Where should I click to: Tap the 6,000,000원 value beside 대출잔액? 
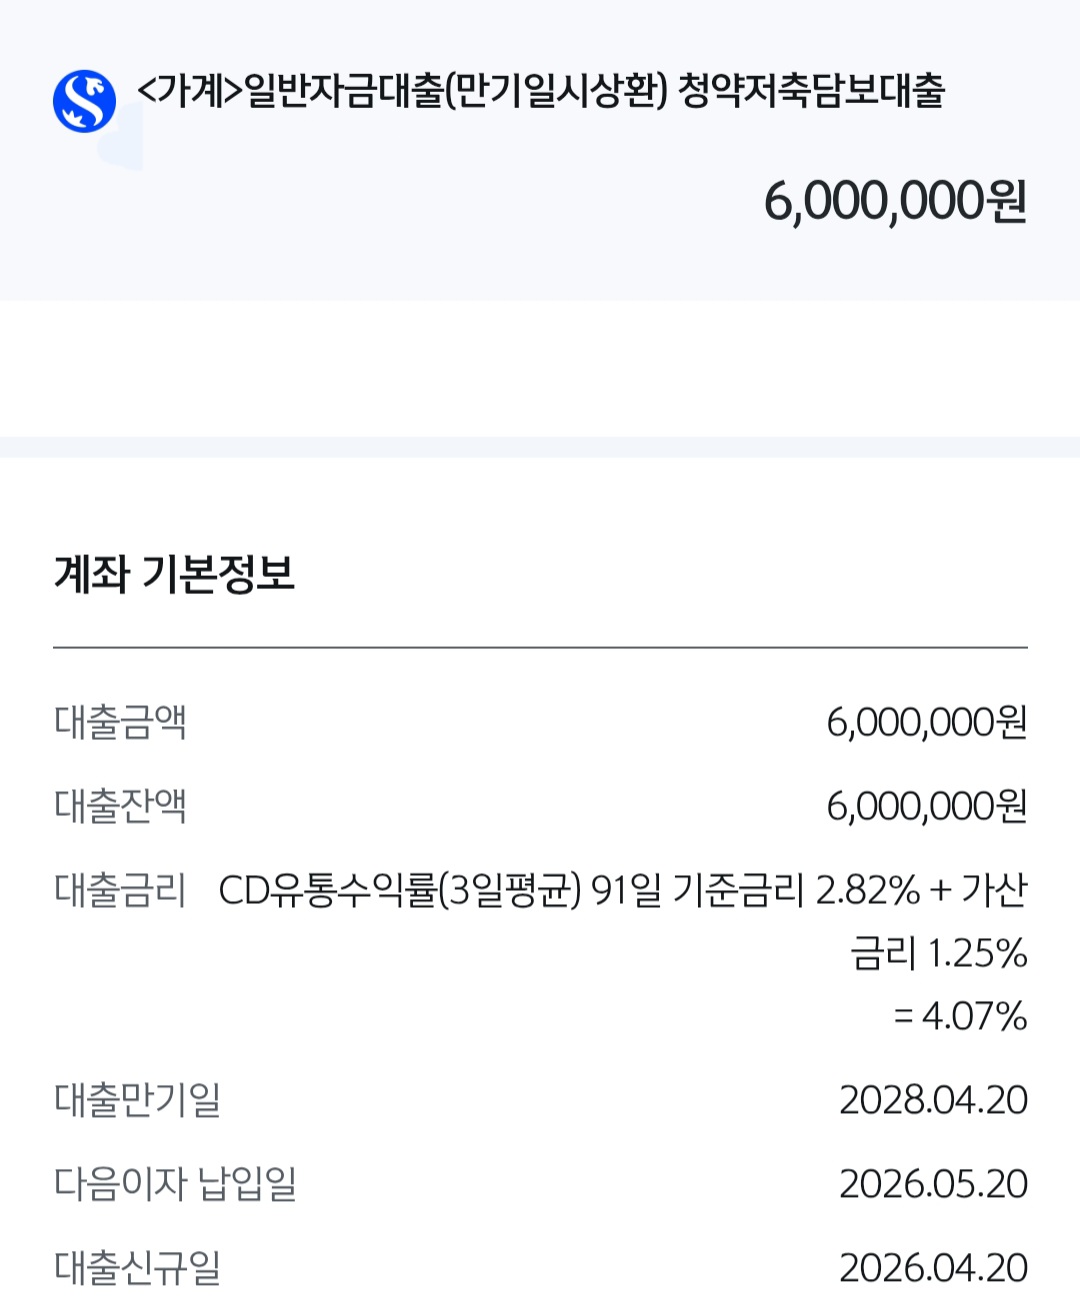926,806
